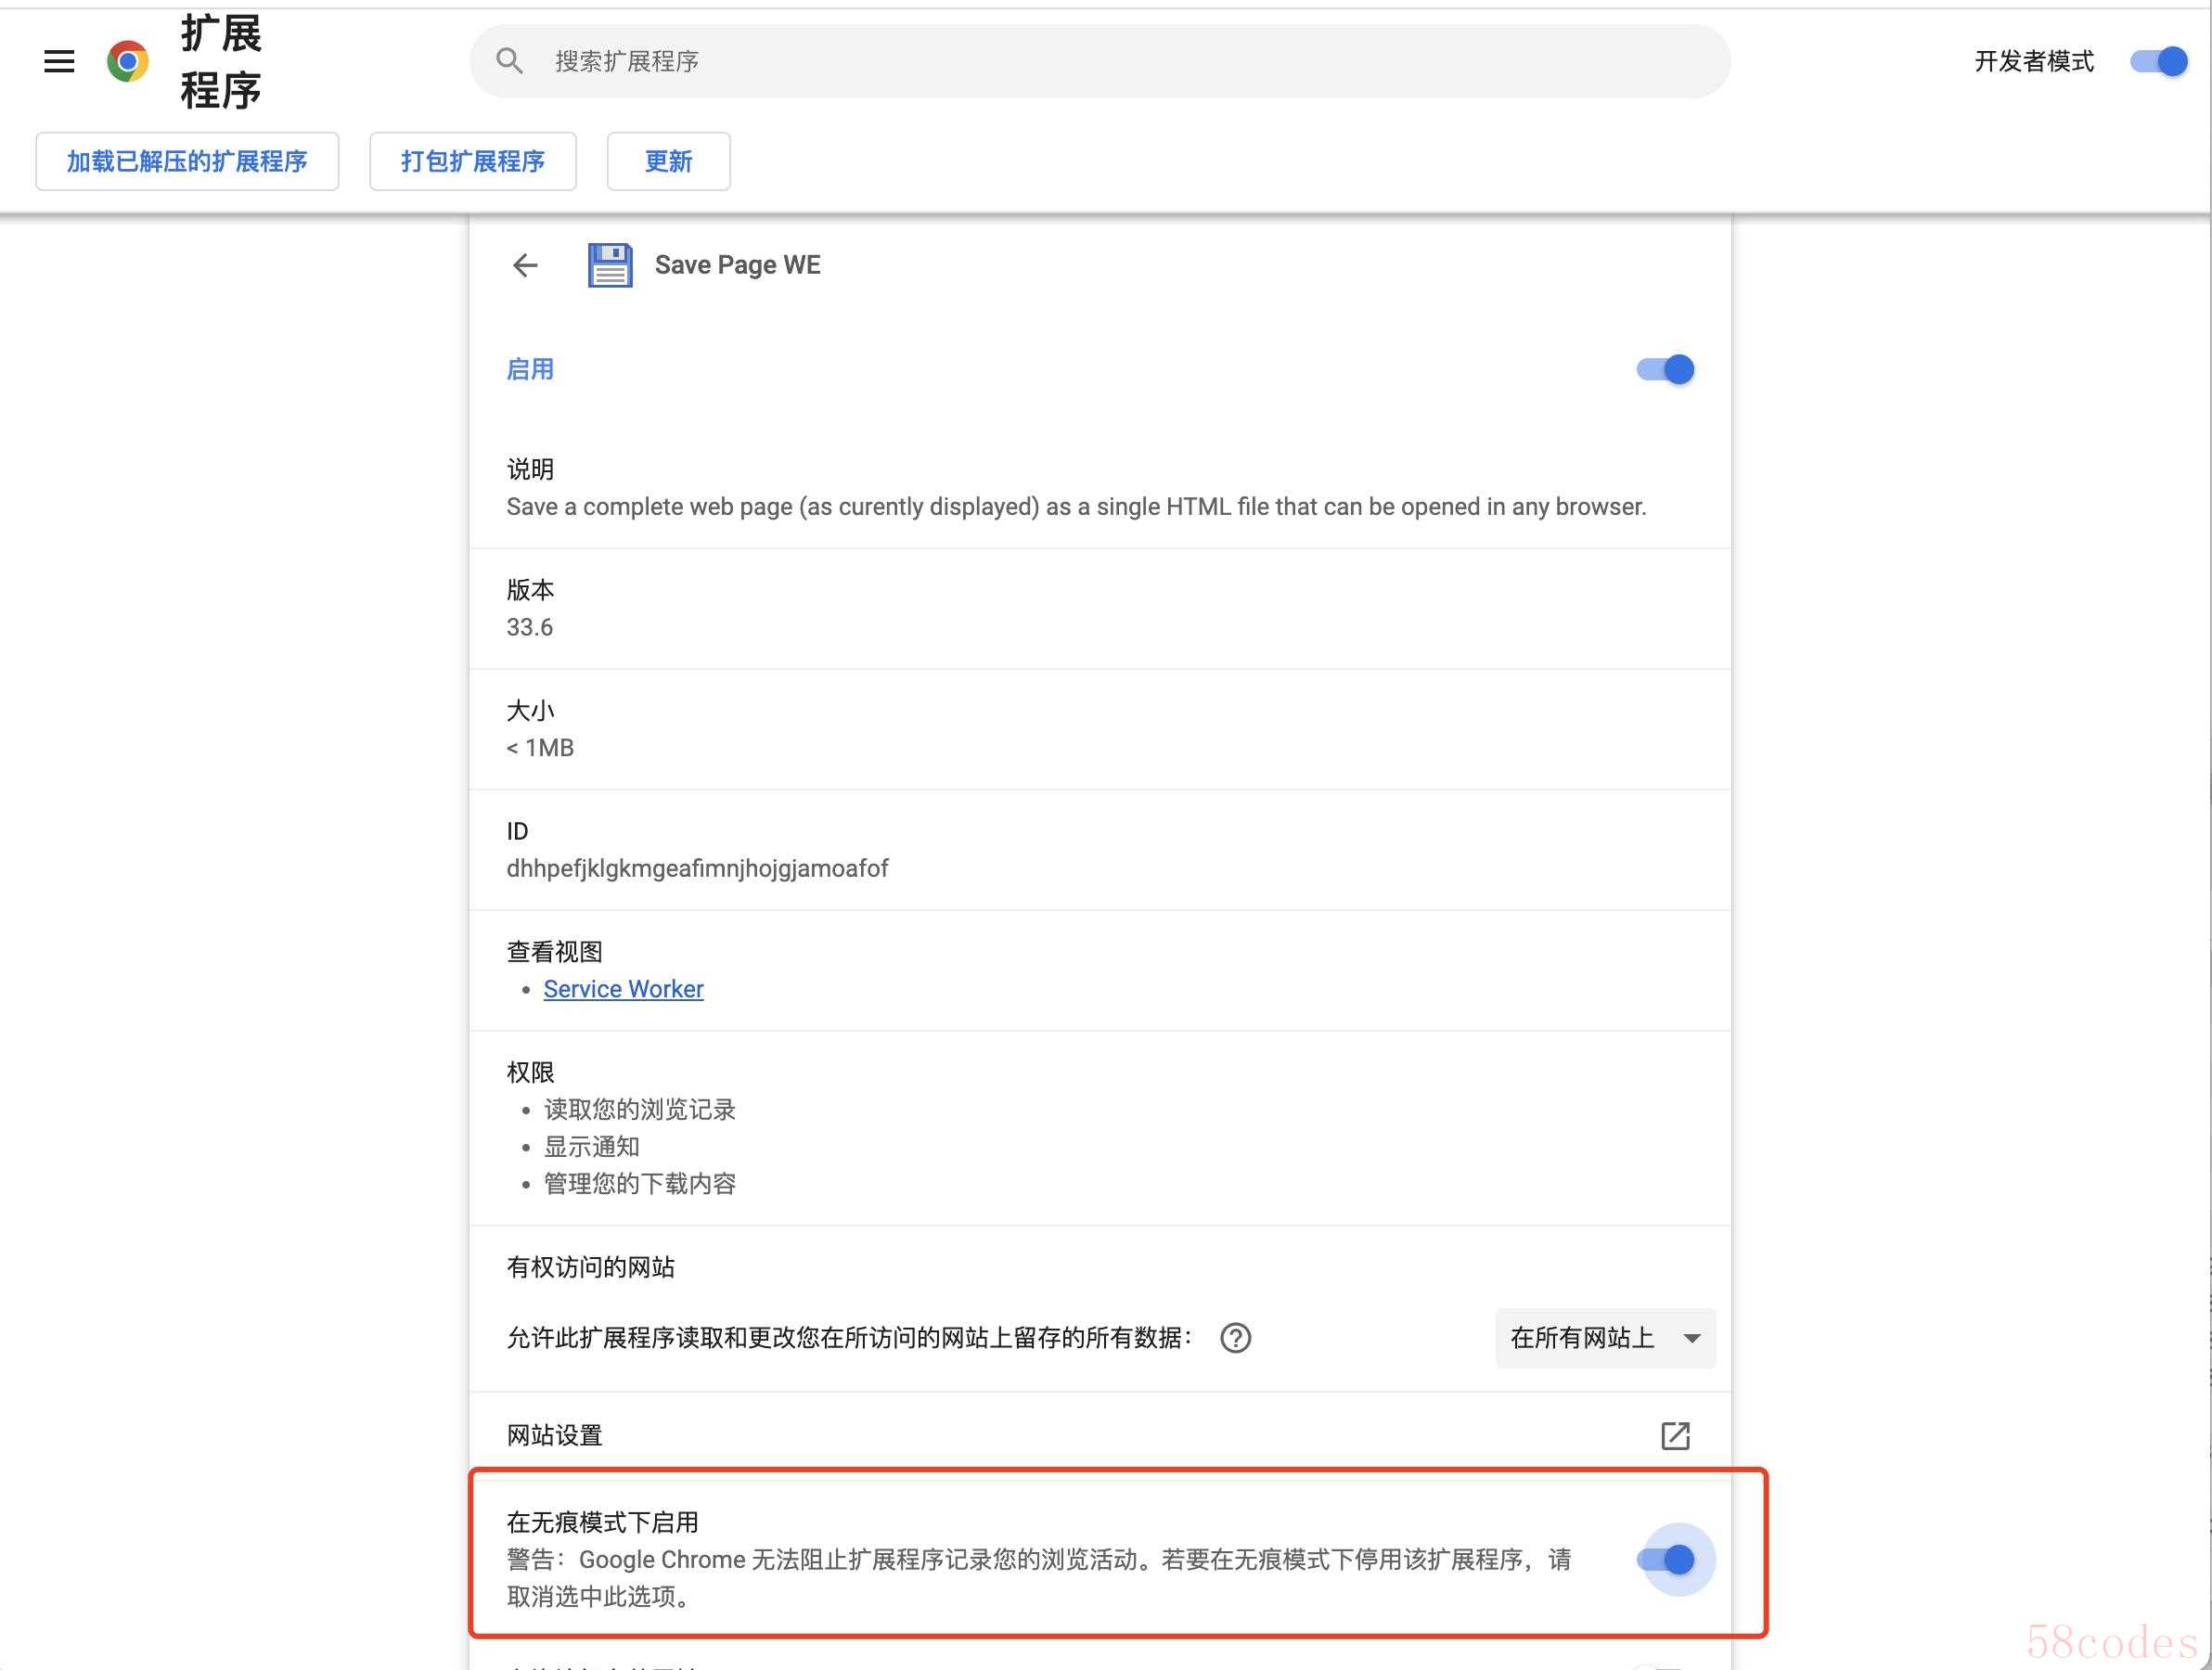This screenshot has width=2212, height=1670.
Task: Toggle 开发者模式 switch off
Action: coord(2159,61)
